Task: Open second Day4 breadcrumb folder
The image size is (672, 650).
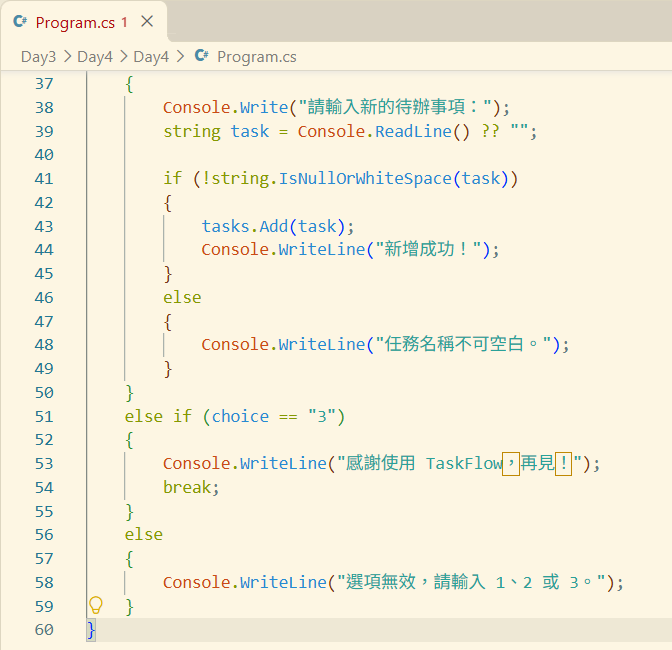Action: (x=151, y=57)
